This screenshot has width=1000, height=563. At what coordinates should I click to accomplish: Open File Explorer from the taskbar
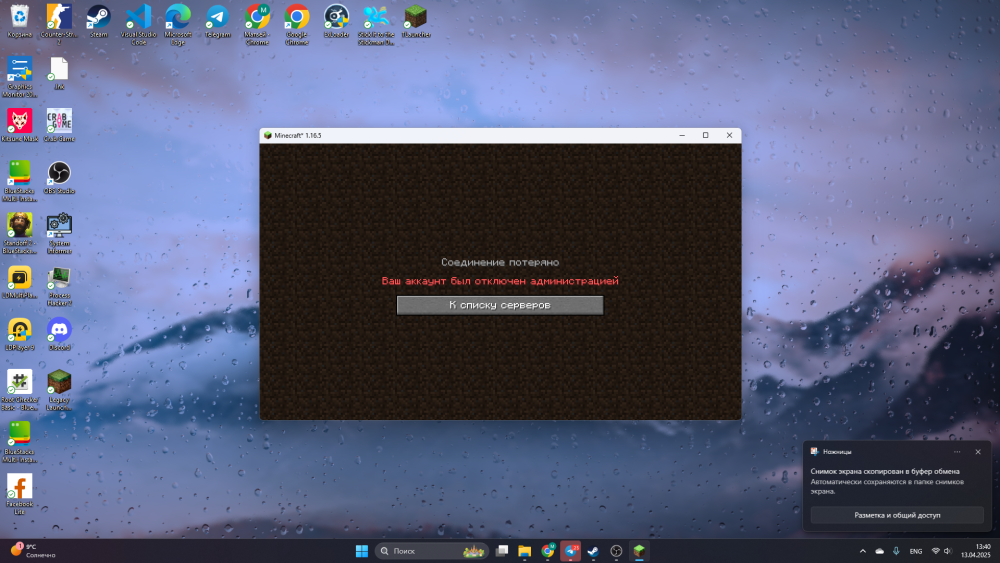coord(524,551)
